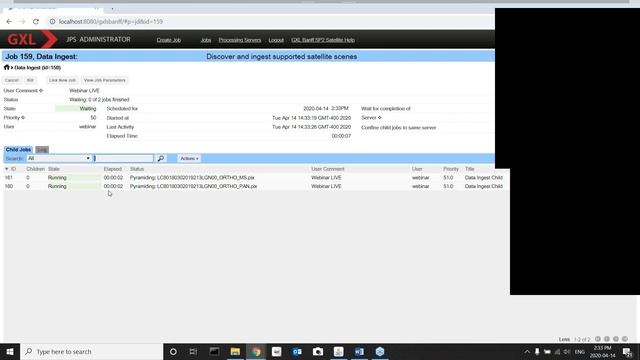Click in the search text field

(x=123, y=158)
